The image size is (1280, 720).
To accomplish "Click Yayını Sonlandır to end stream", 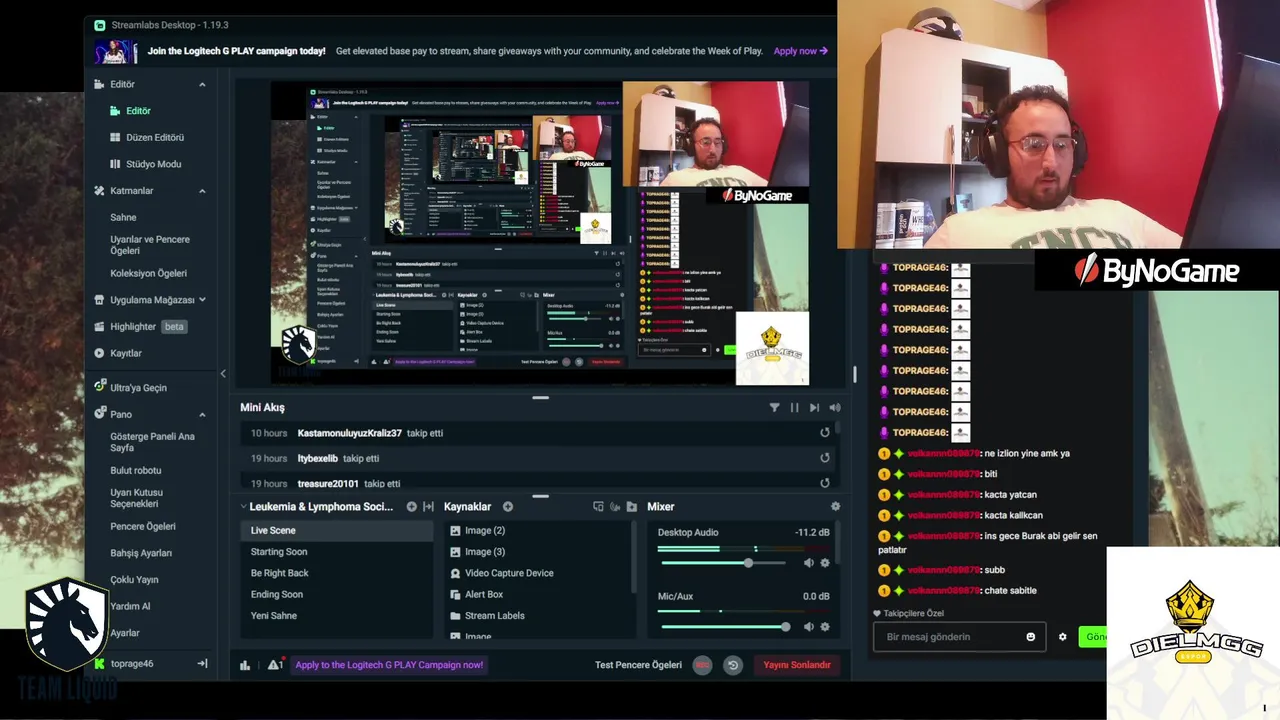I will [797, 665].
